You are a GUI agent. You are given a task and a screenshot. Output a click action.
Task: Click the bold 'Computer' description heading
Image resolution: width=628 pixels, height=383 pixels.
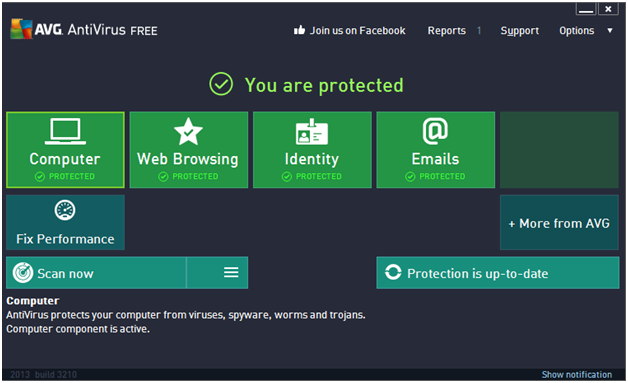(33, 301)
